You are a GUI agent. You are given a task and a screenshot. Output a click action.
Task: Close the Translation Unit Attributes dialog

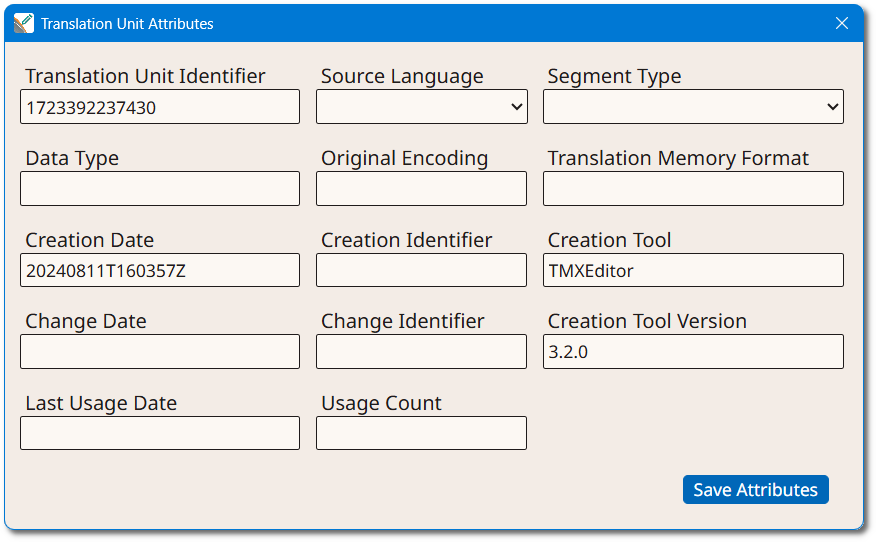(841, 23)
